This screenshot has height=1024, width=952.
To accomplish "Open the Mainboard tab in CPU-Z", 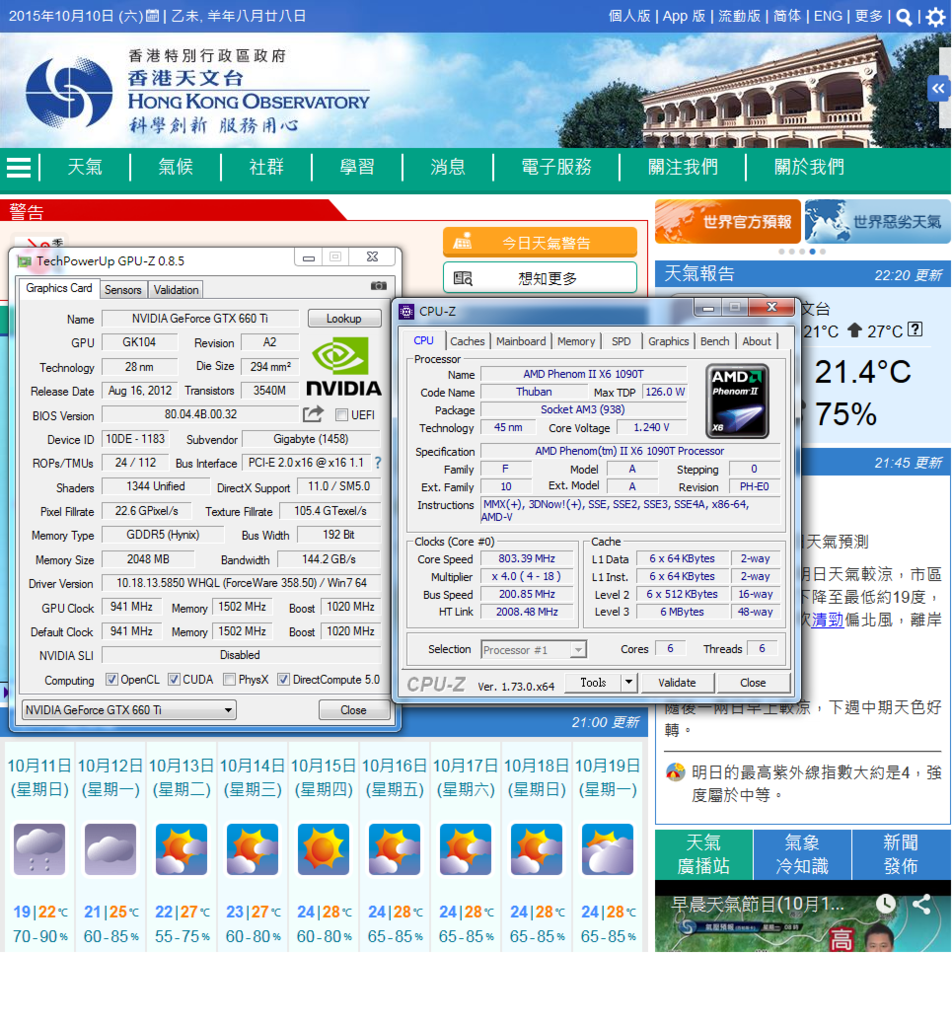I will tap(520, 341).
